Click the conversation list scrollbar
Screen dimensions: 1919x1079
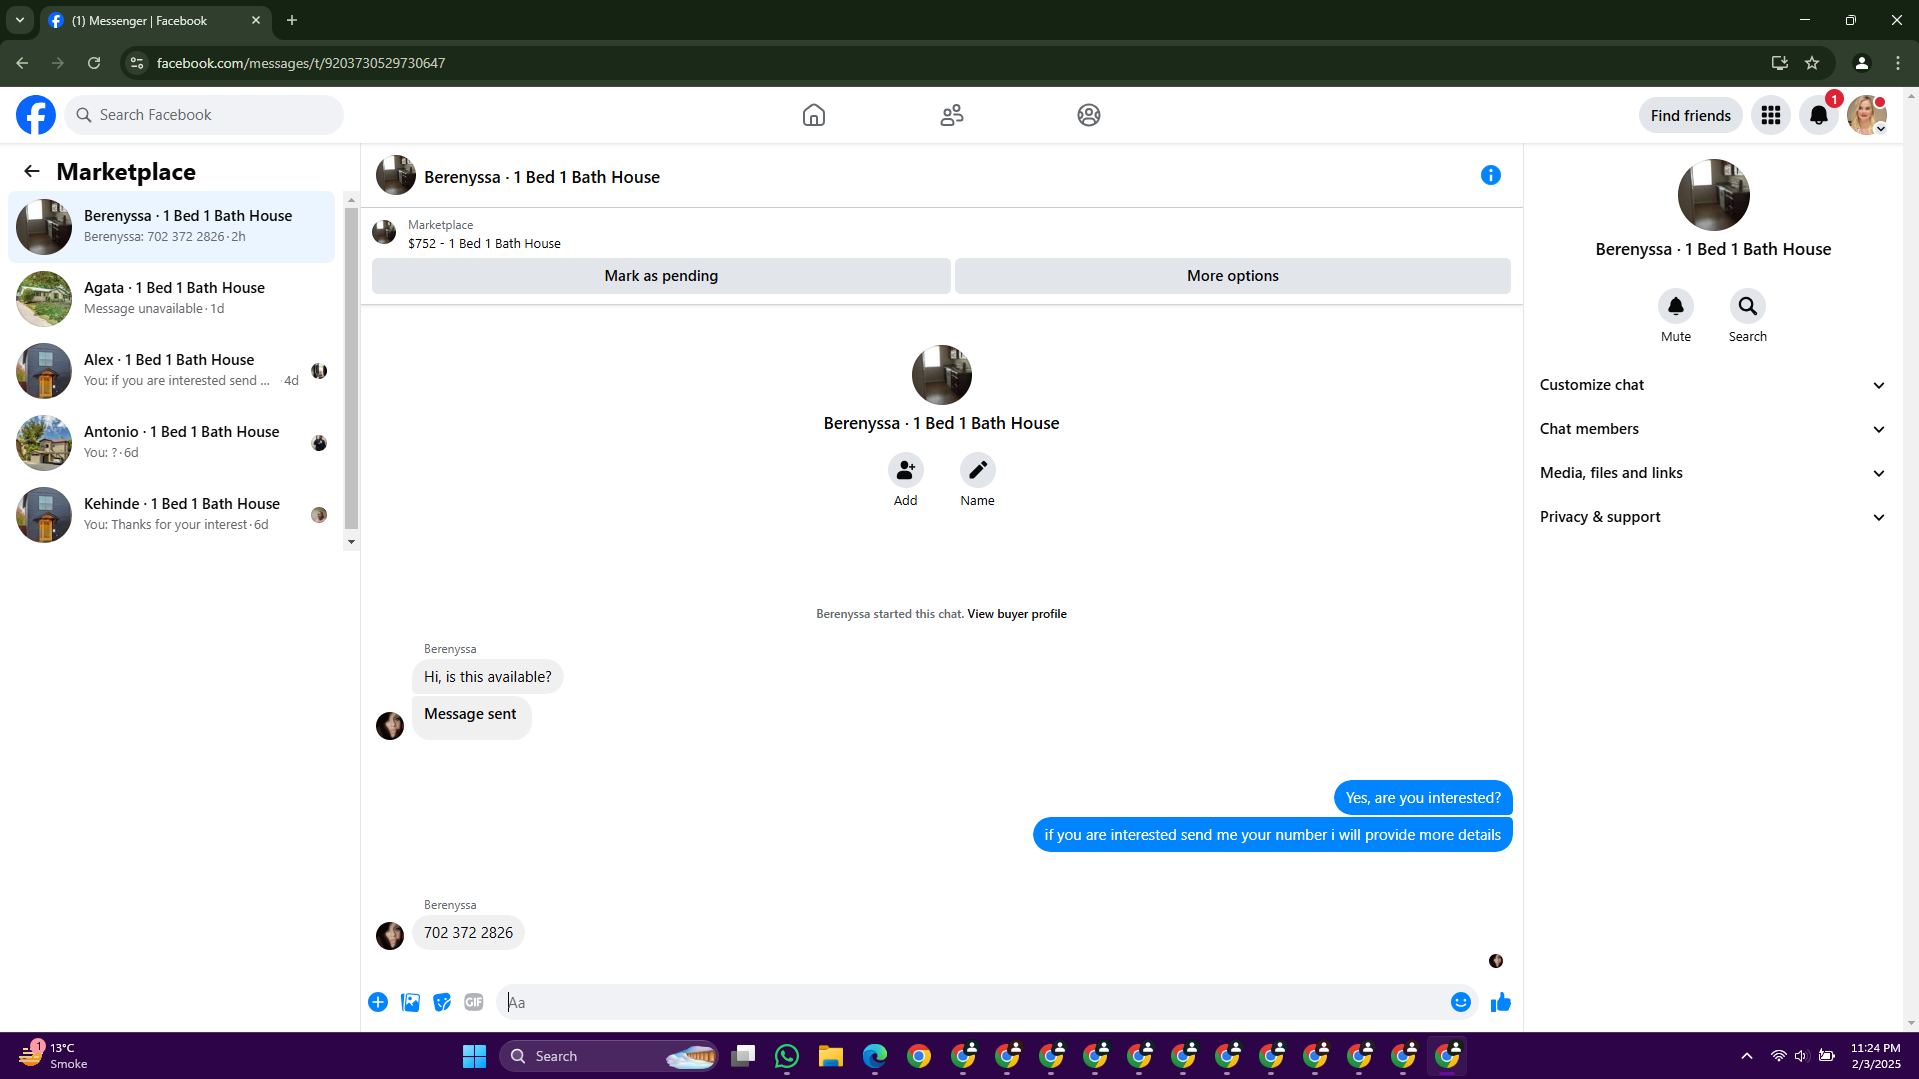click(x=351, y=370)
